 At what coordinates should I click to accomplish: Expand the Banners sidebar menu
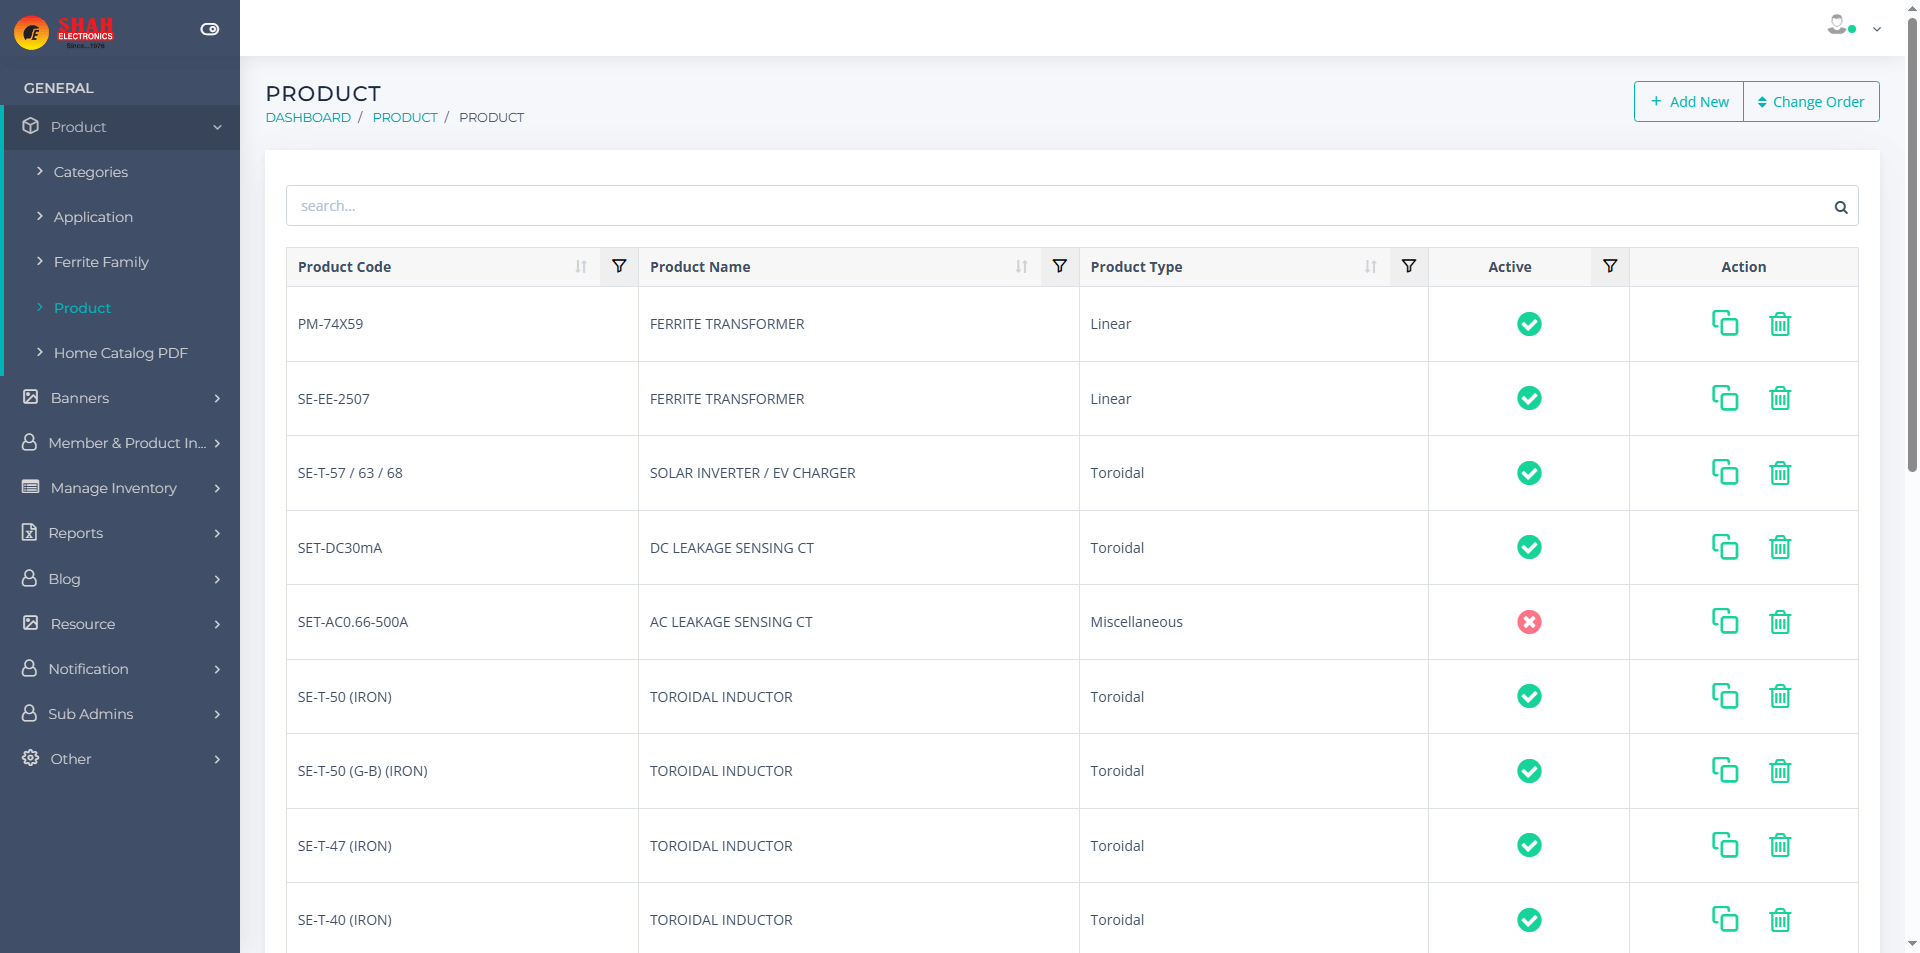click(120, 398)
